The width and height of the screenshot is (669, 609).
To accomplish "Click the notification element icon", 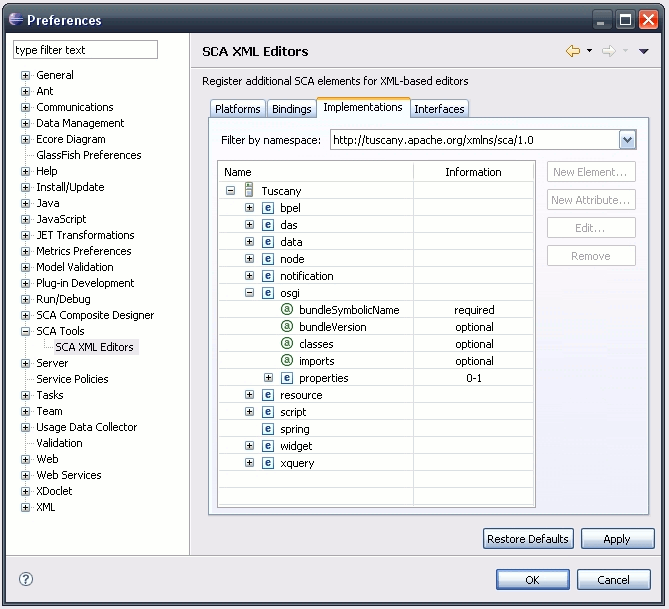I will pyautogui.click(x=268, y=276).
